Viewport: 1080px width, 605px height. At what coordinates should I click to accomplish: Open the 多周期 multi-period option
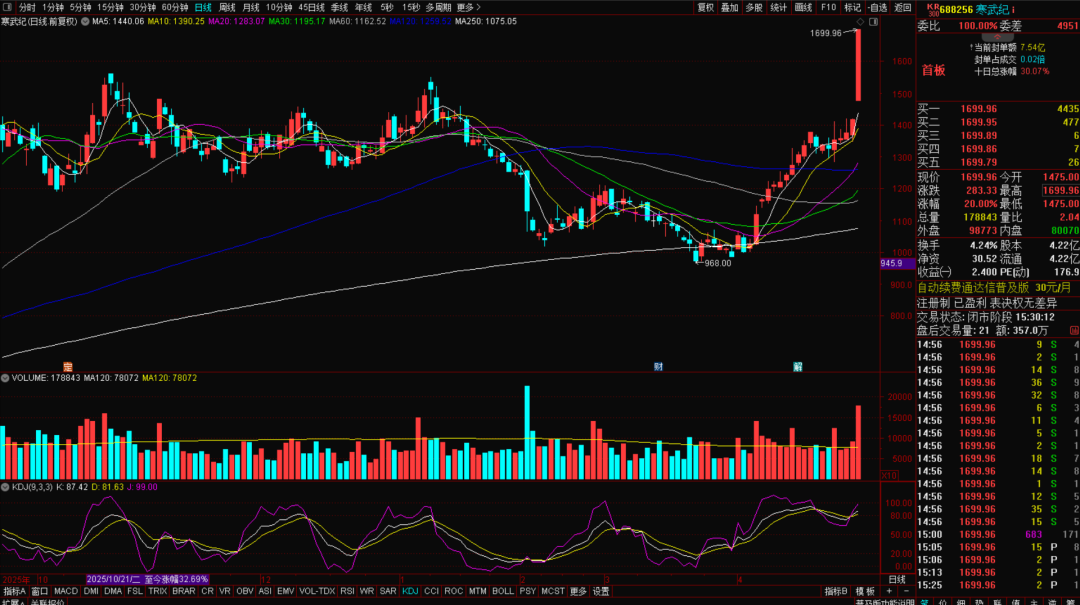click(x=438, y=7)
